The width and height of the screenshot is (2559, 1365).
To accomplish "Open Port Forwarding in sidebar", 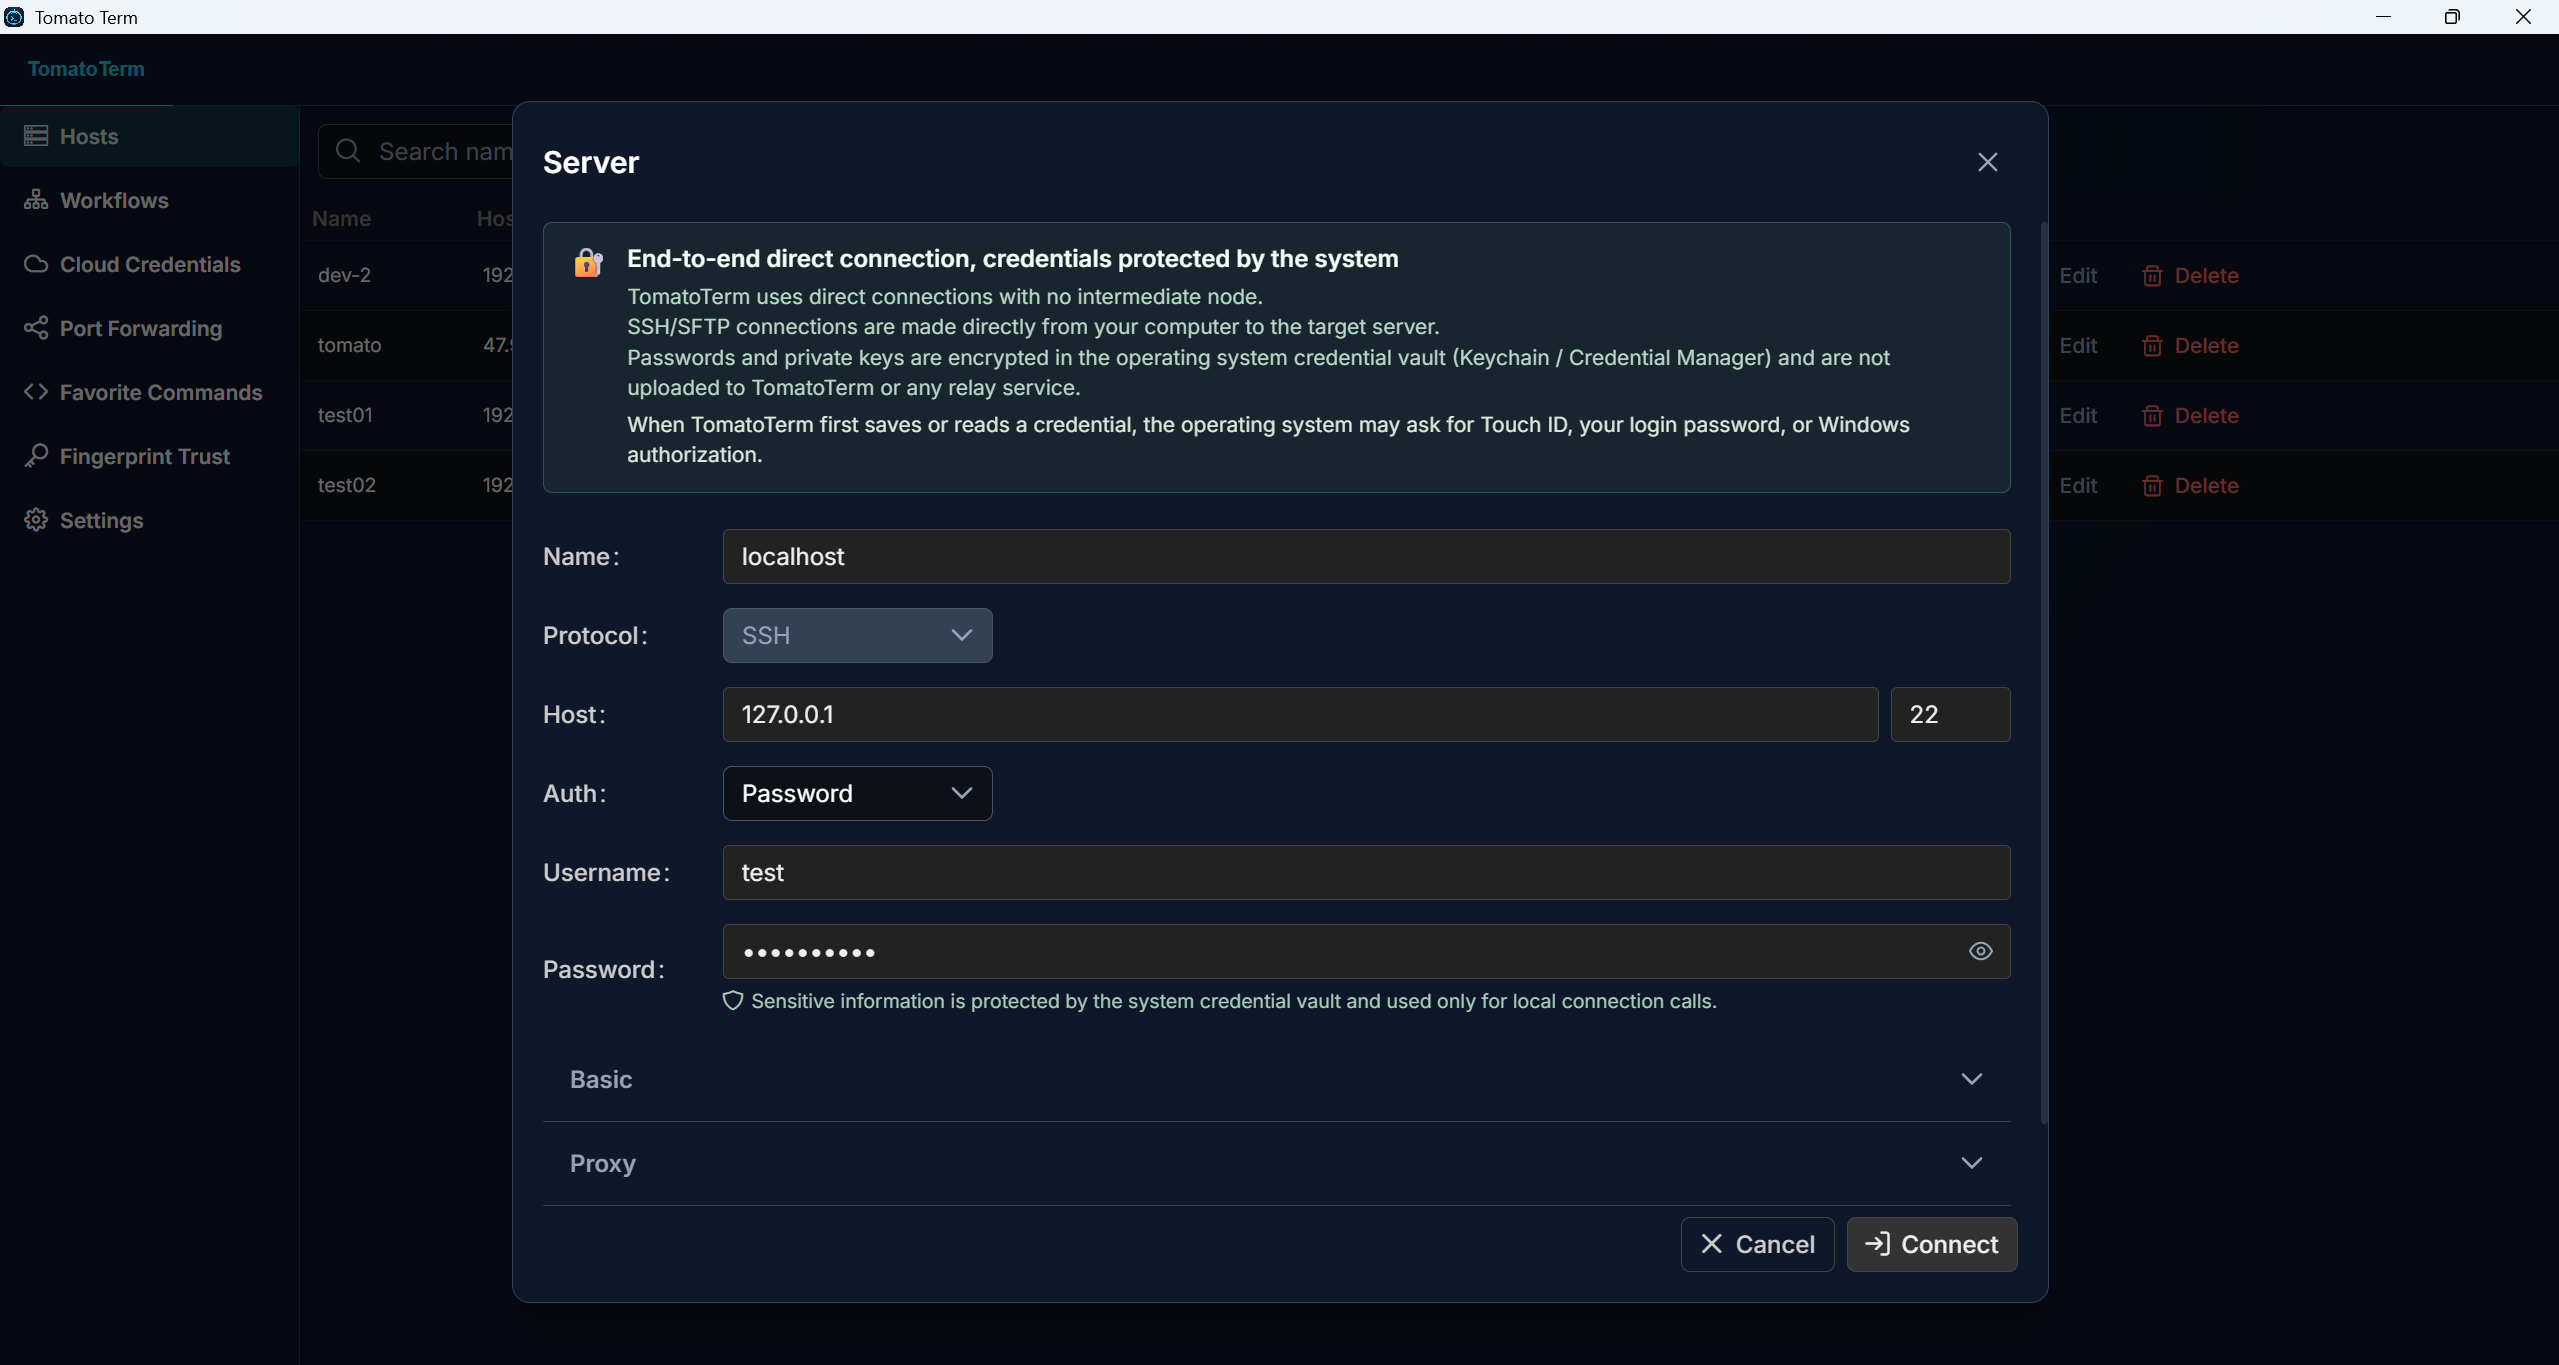I will [150, 328].
